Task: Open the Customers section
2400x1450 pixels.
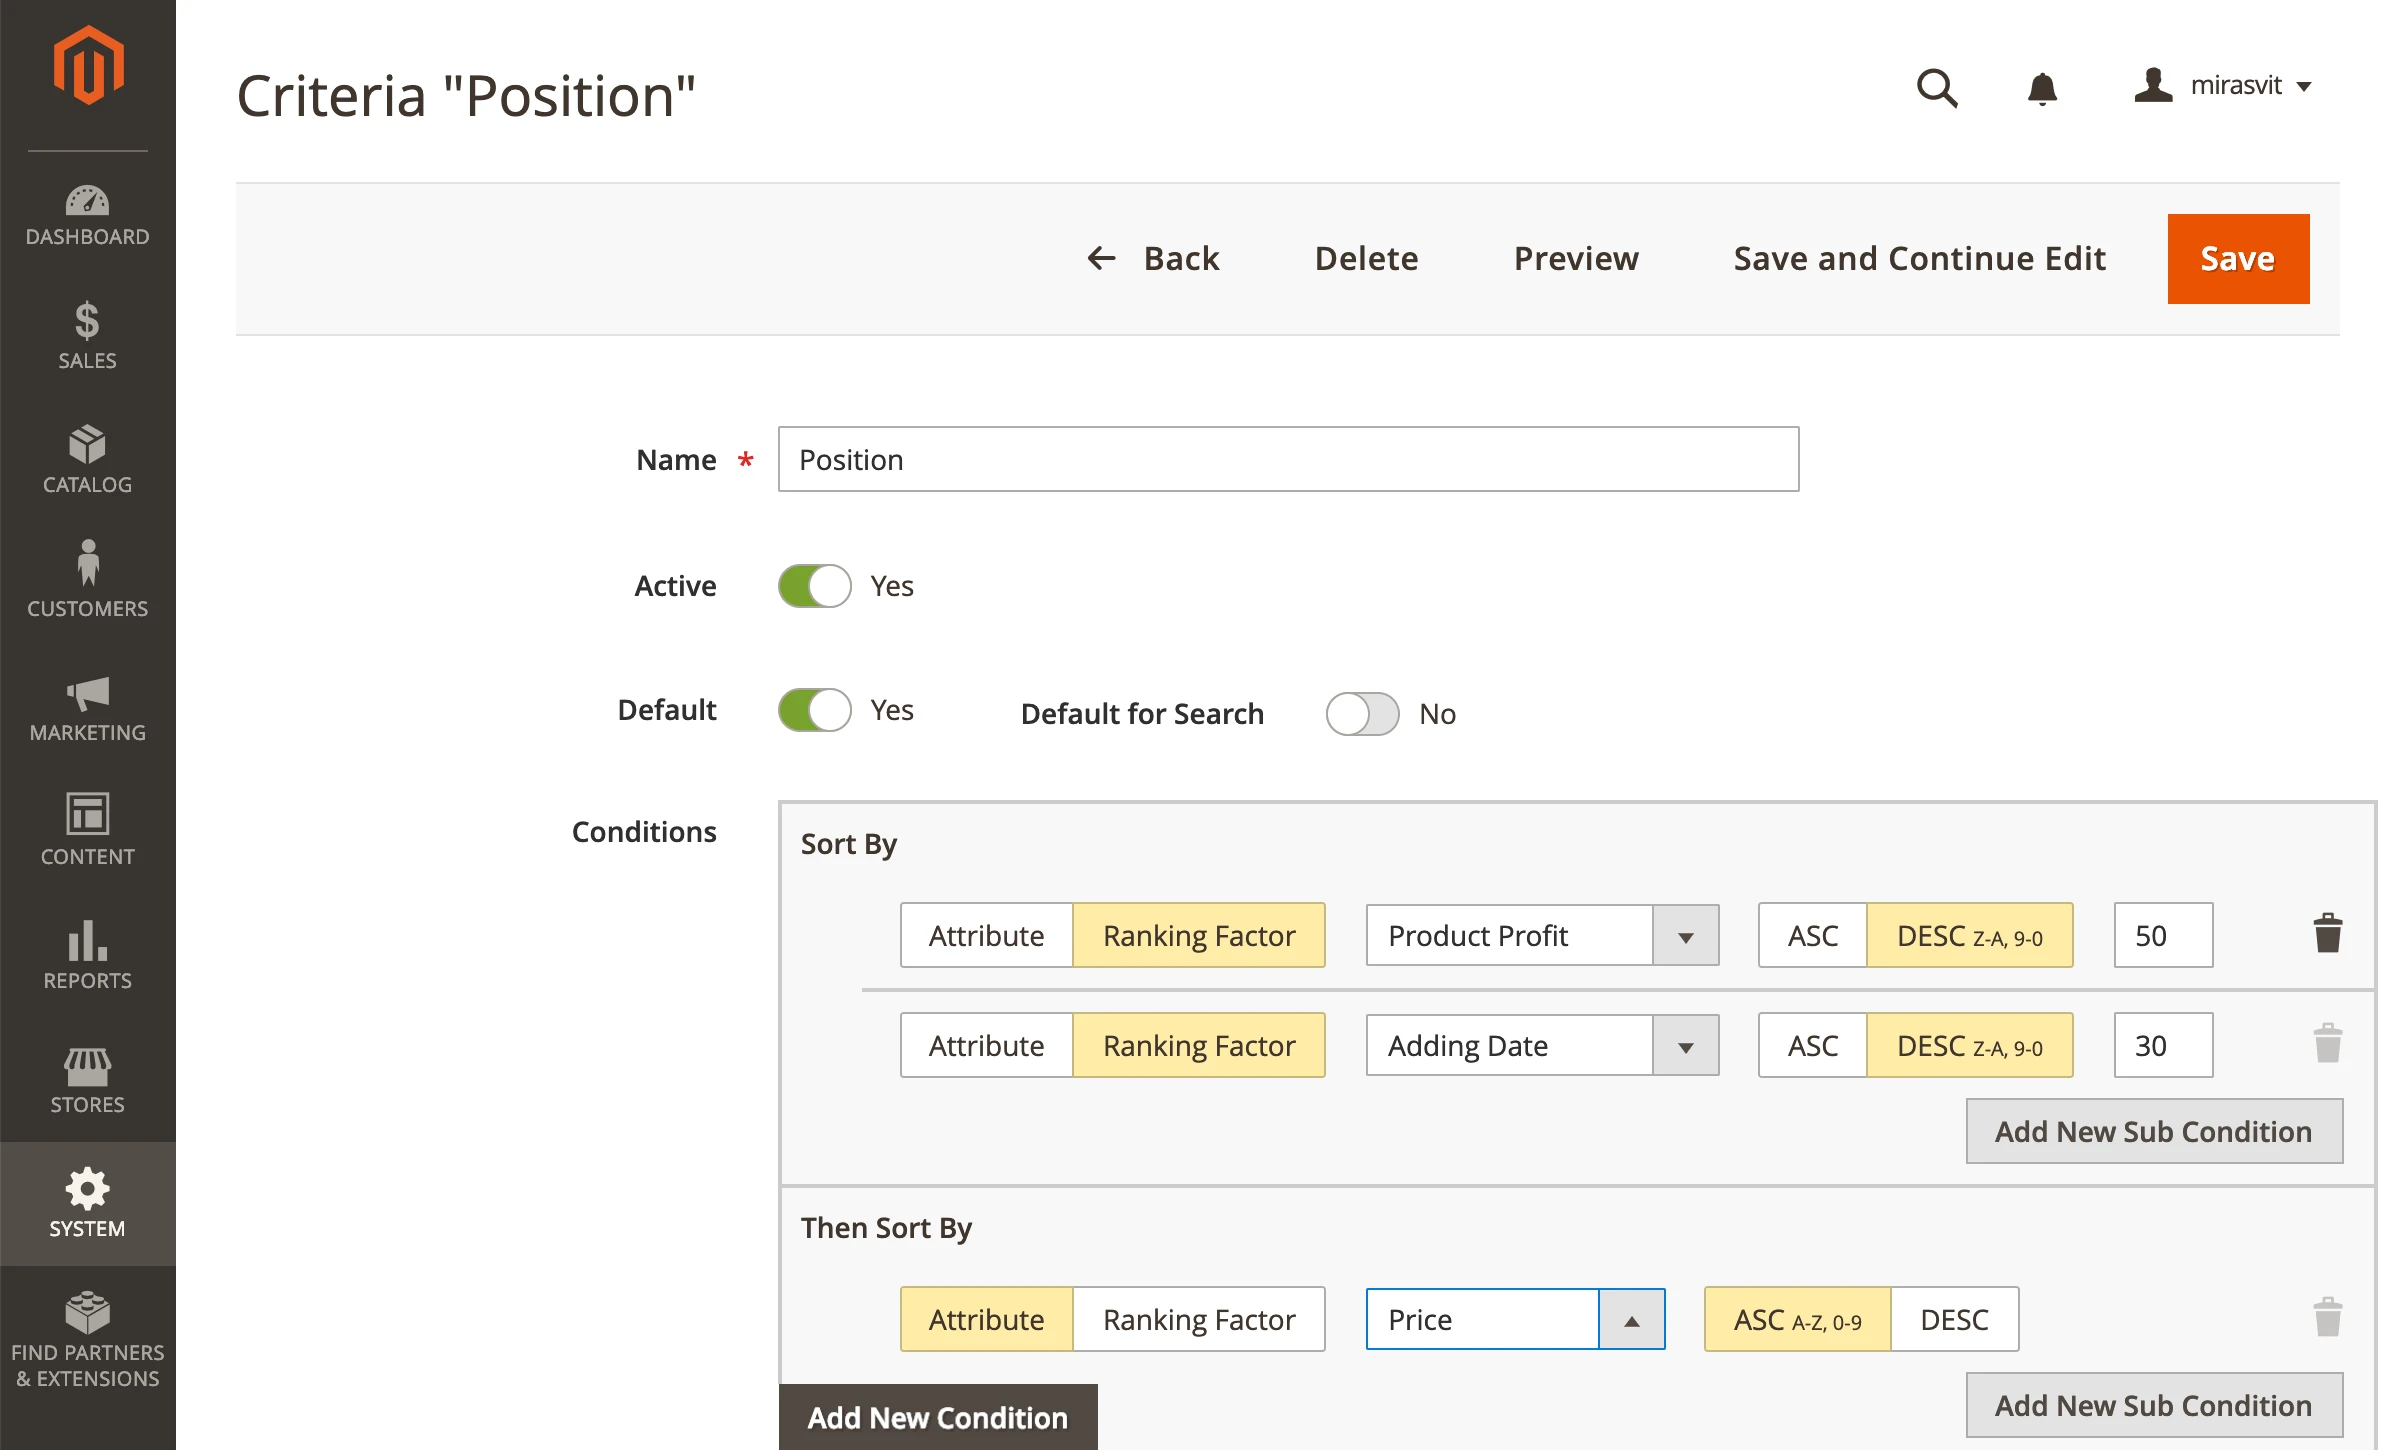Action: [88, 584]
